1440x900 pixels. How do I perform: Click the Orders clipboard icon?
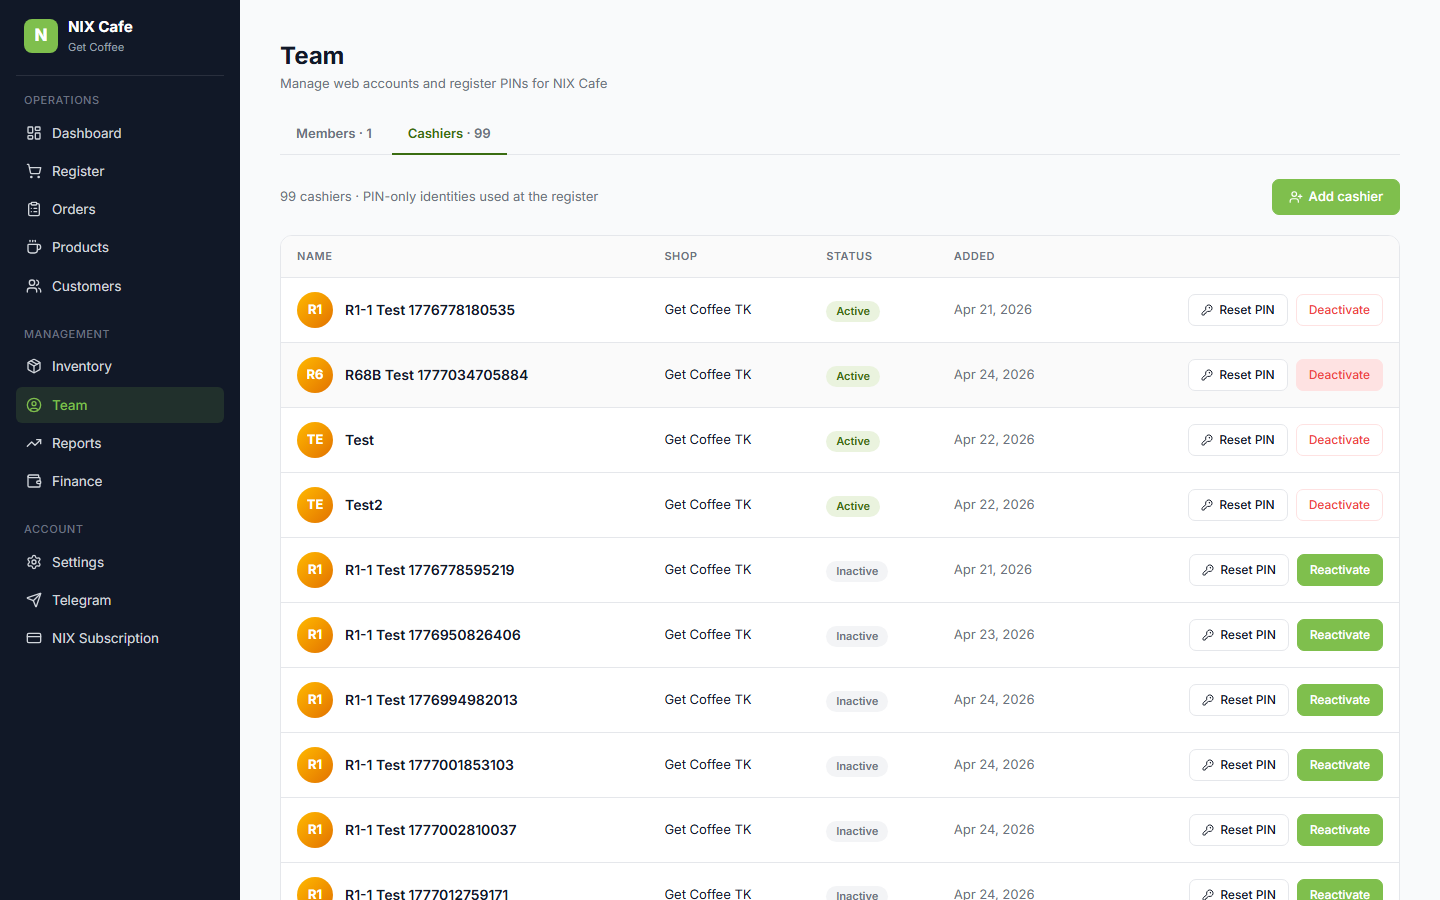[34, 209]
